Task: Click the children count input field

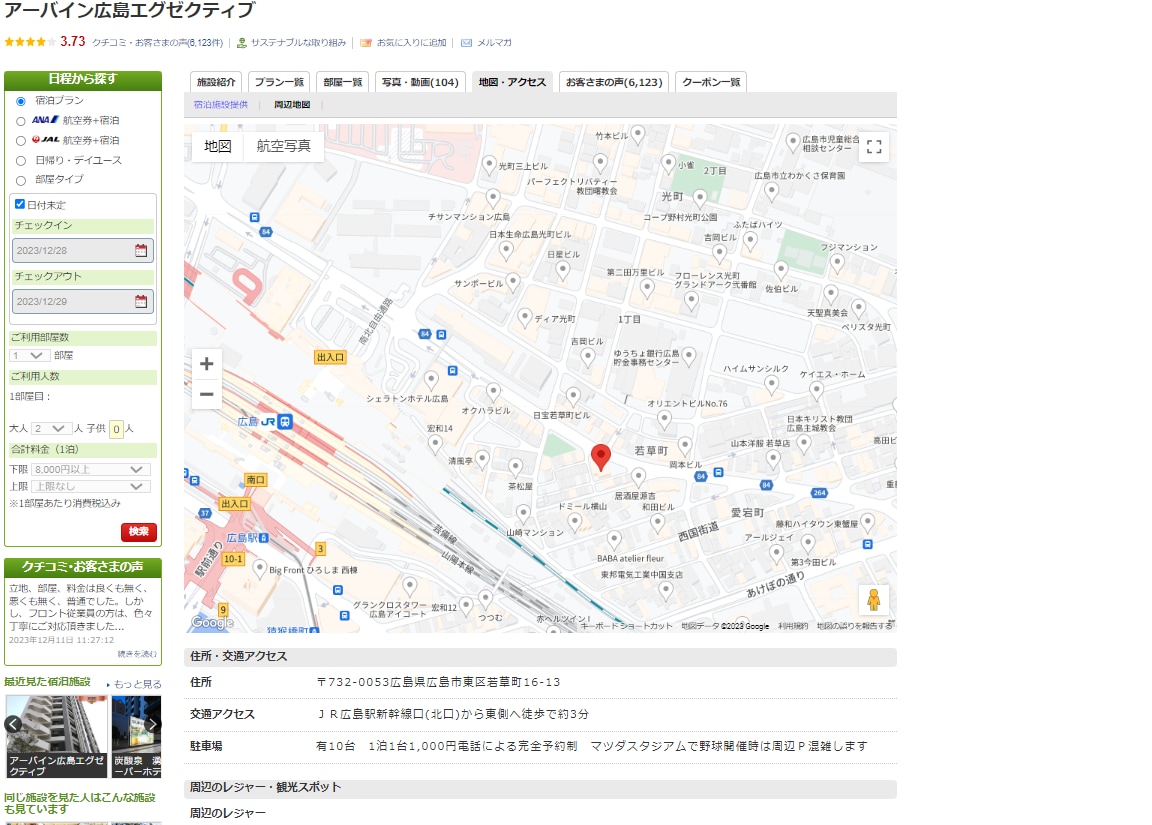Action: coord(116,429)
